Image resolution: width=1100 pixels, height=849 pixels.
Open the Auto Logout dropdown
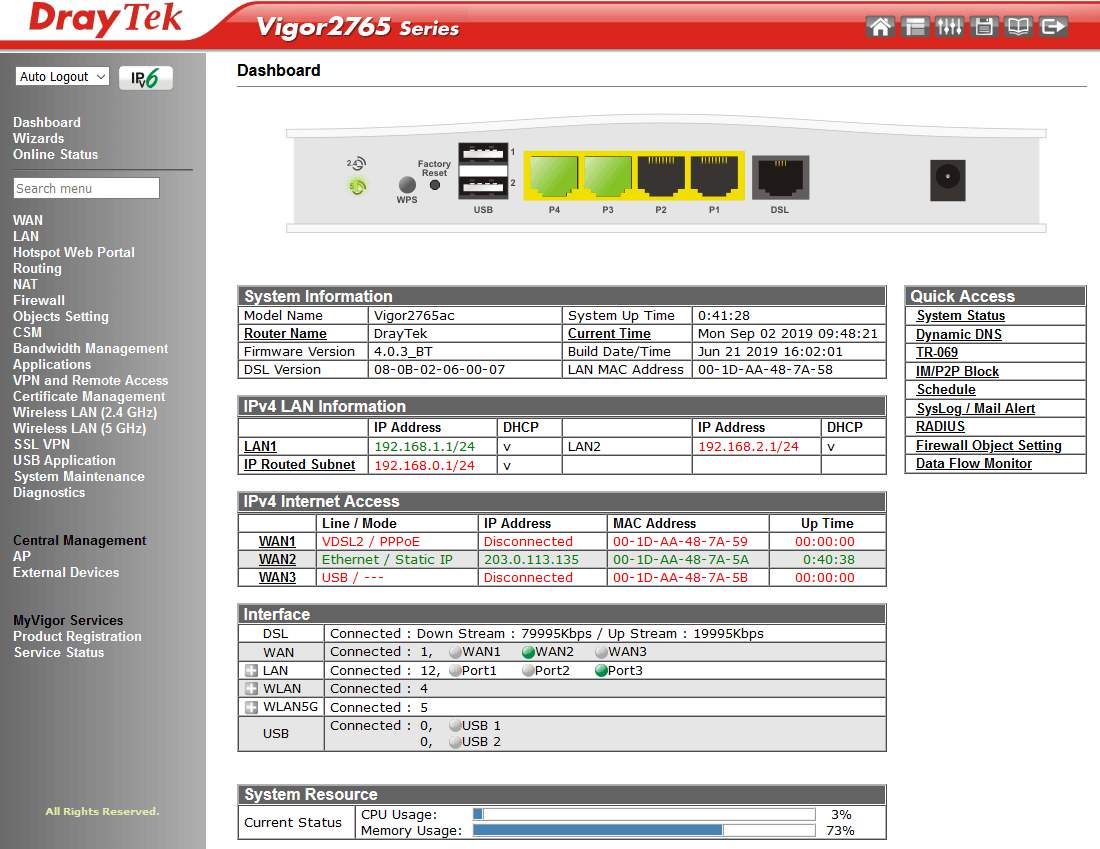(x=62, y=77)
